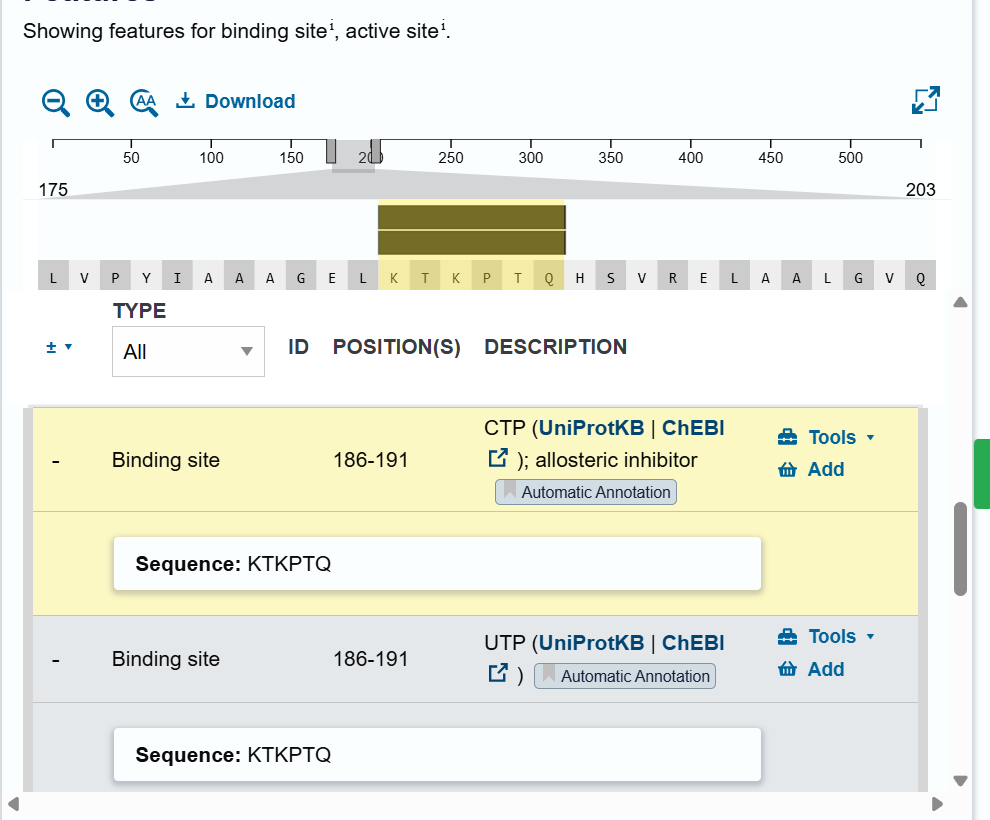Open Tools dropdown for CTP binding site
This screenshot has width=990, height=820.
tap(826, 437)
